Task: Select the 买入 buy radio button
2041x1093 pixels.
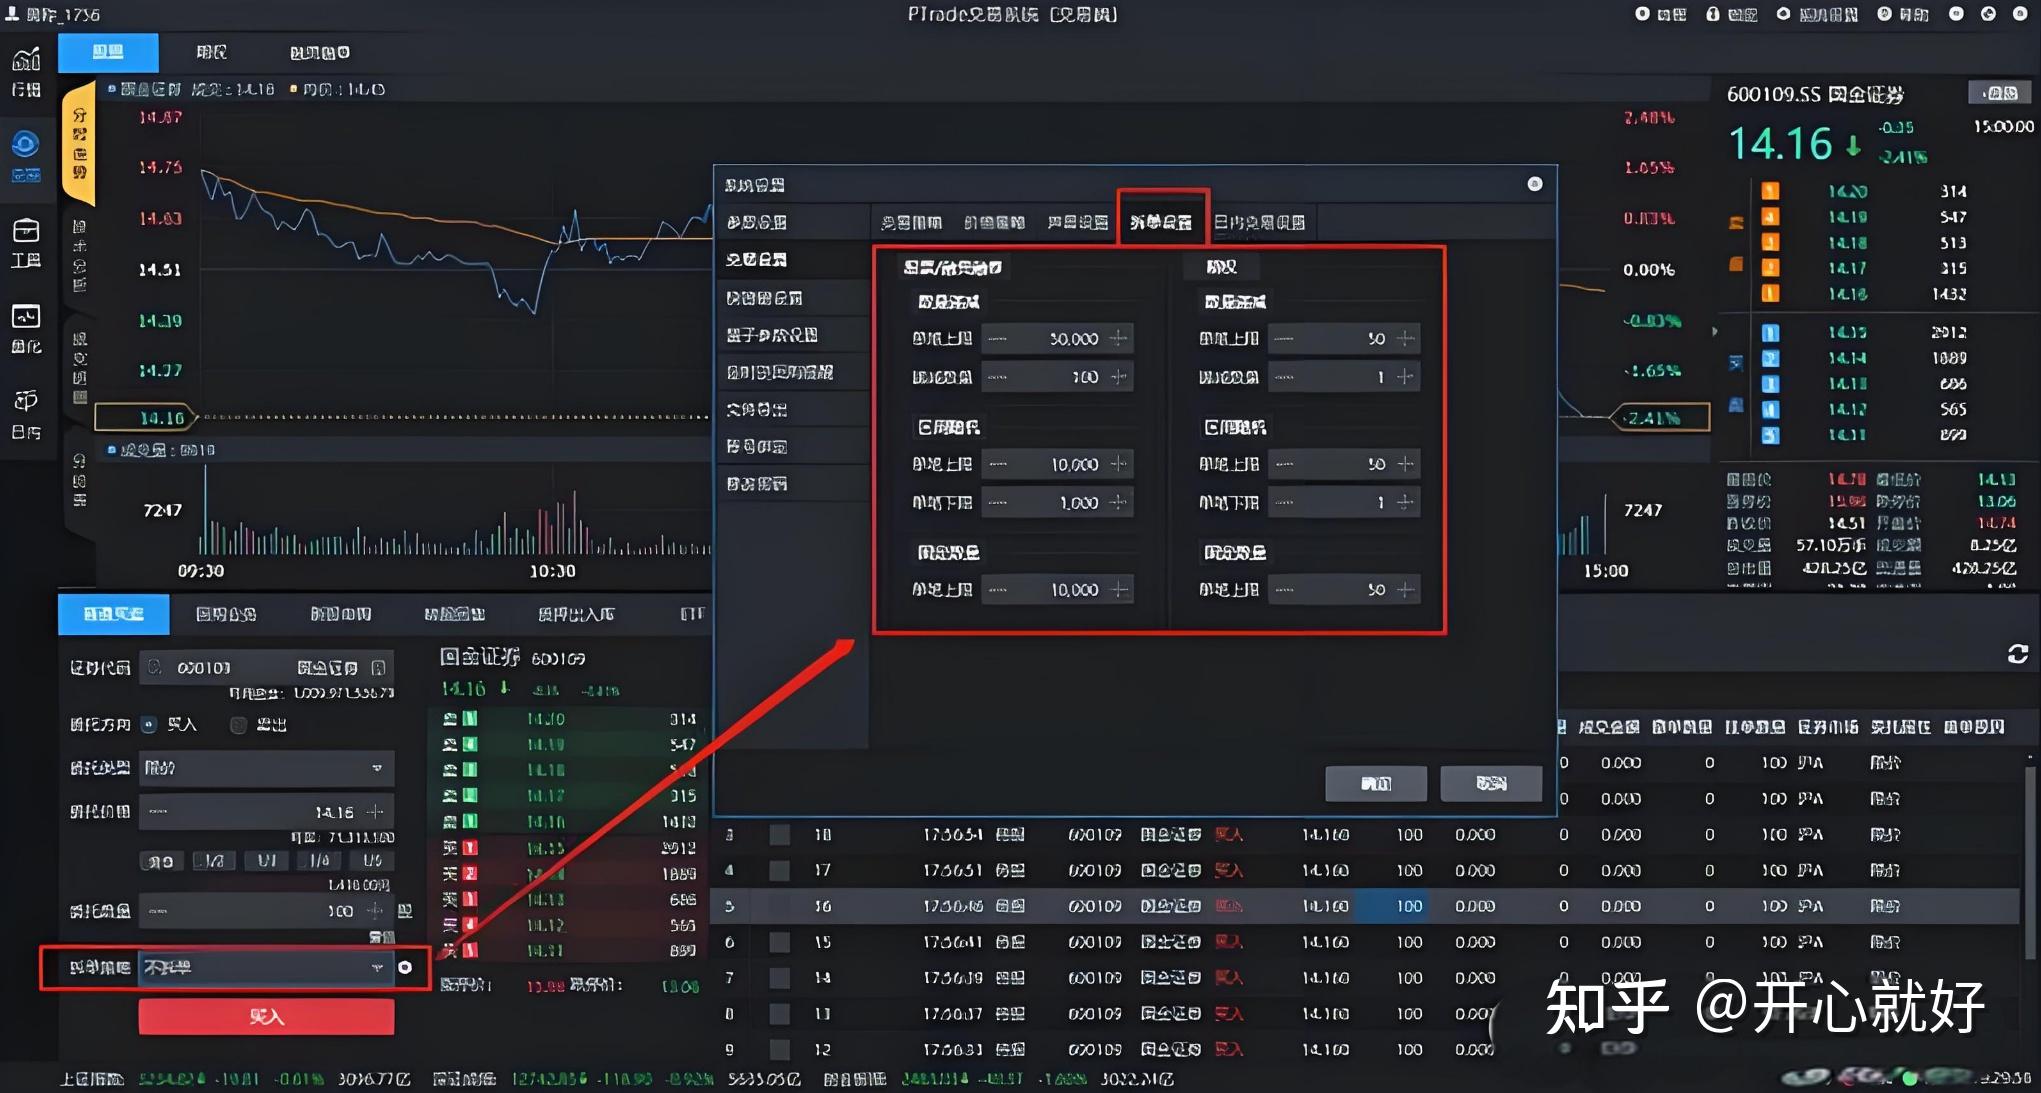Action: point(150,724)
